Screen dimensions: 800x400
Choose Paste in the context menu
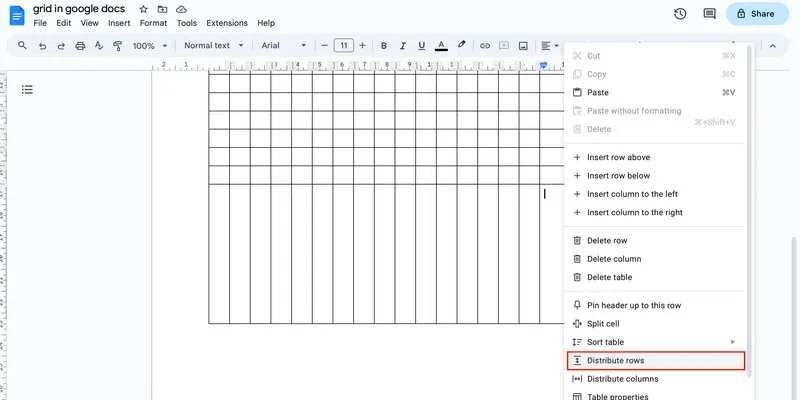[x=655, y=92]
